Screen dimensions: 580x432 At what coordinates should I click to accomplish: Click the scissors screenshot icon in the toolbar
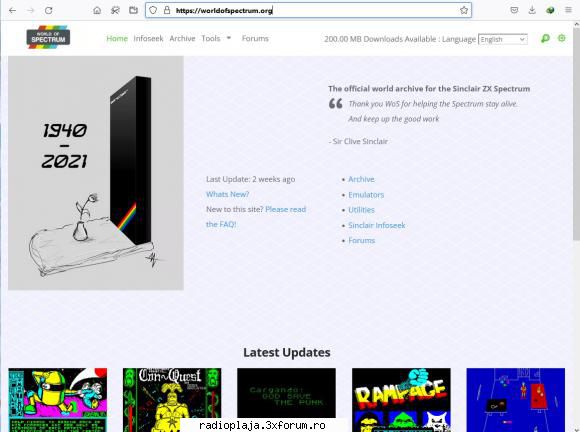pos(115,10)
